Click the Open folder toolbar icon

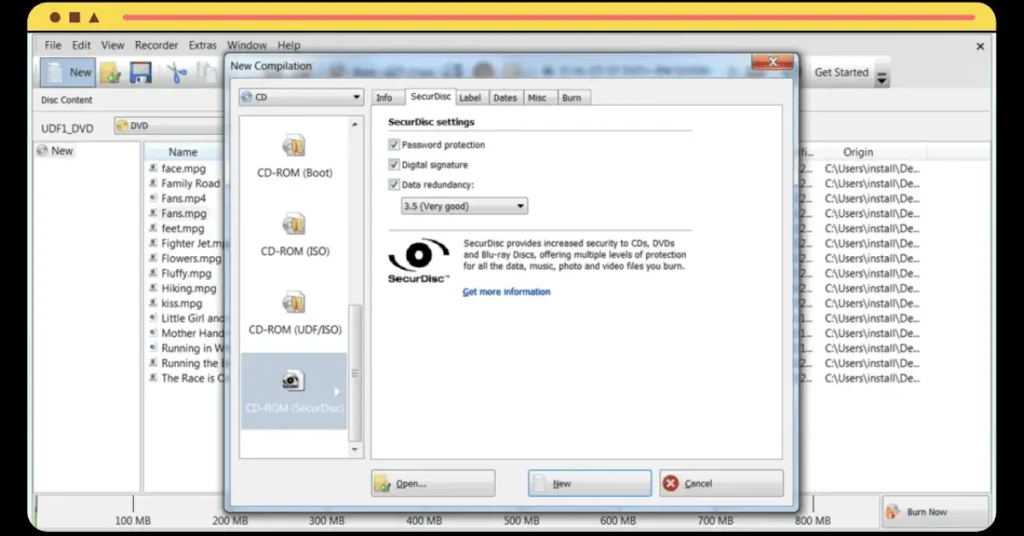pyautogui.click(x=110, y=73)
